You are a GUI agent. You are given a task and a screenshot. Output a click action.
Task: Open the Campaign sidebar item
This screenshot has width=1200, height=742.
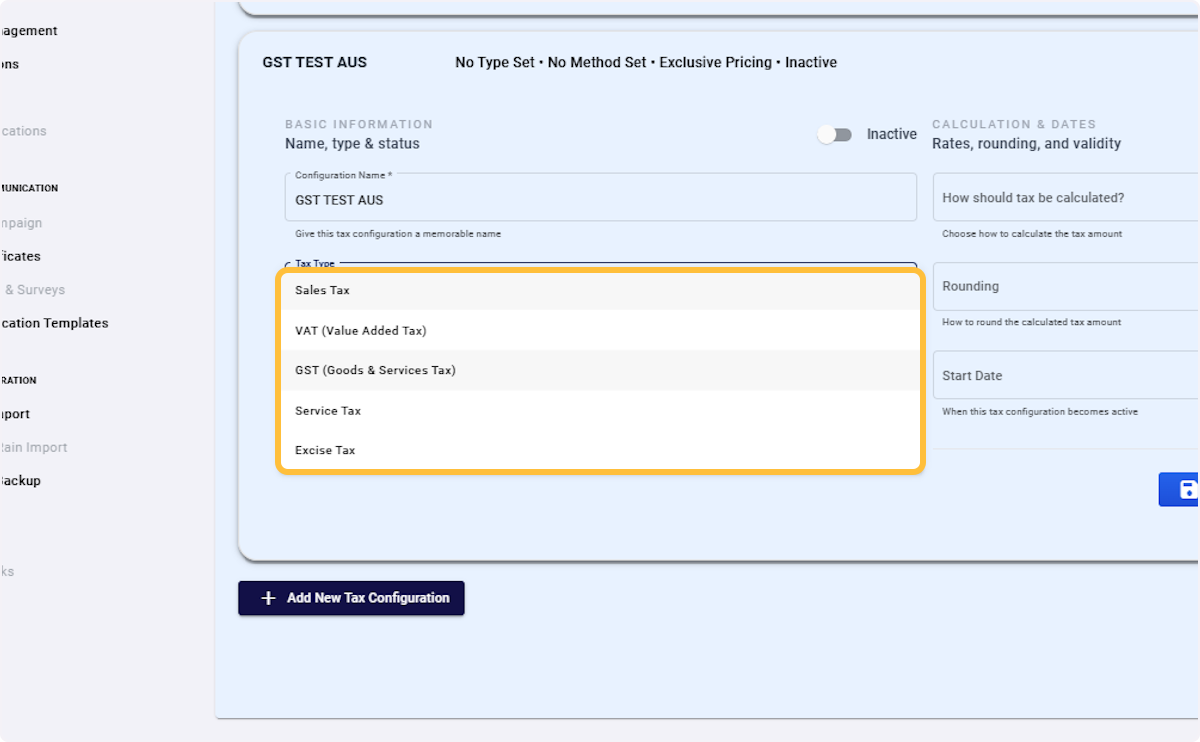(x=21, y=223)
